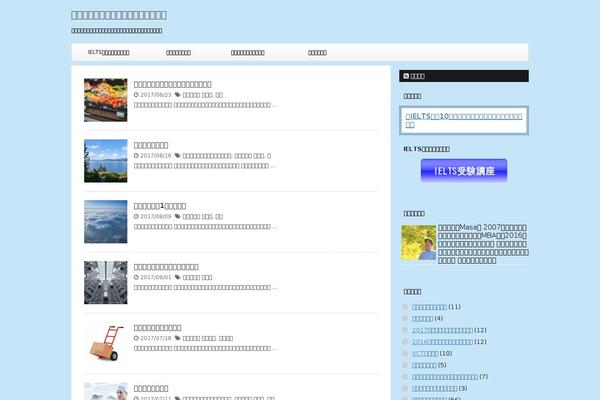Click the bullet icon beside the category with (4)
This screenshot has height=400, width=600.
pos(405,318)
